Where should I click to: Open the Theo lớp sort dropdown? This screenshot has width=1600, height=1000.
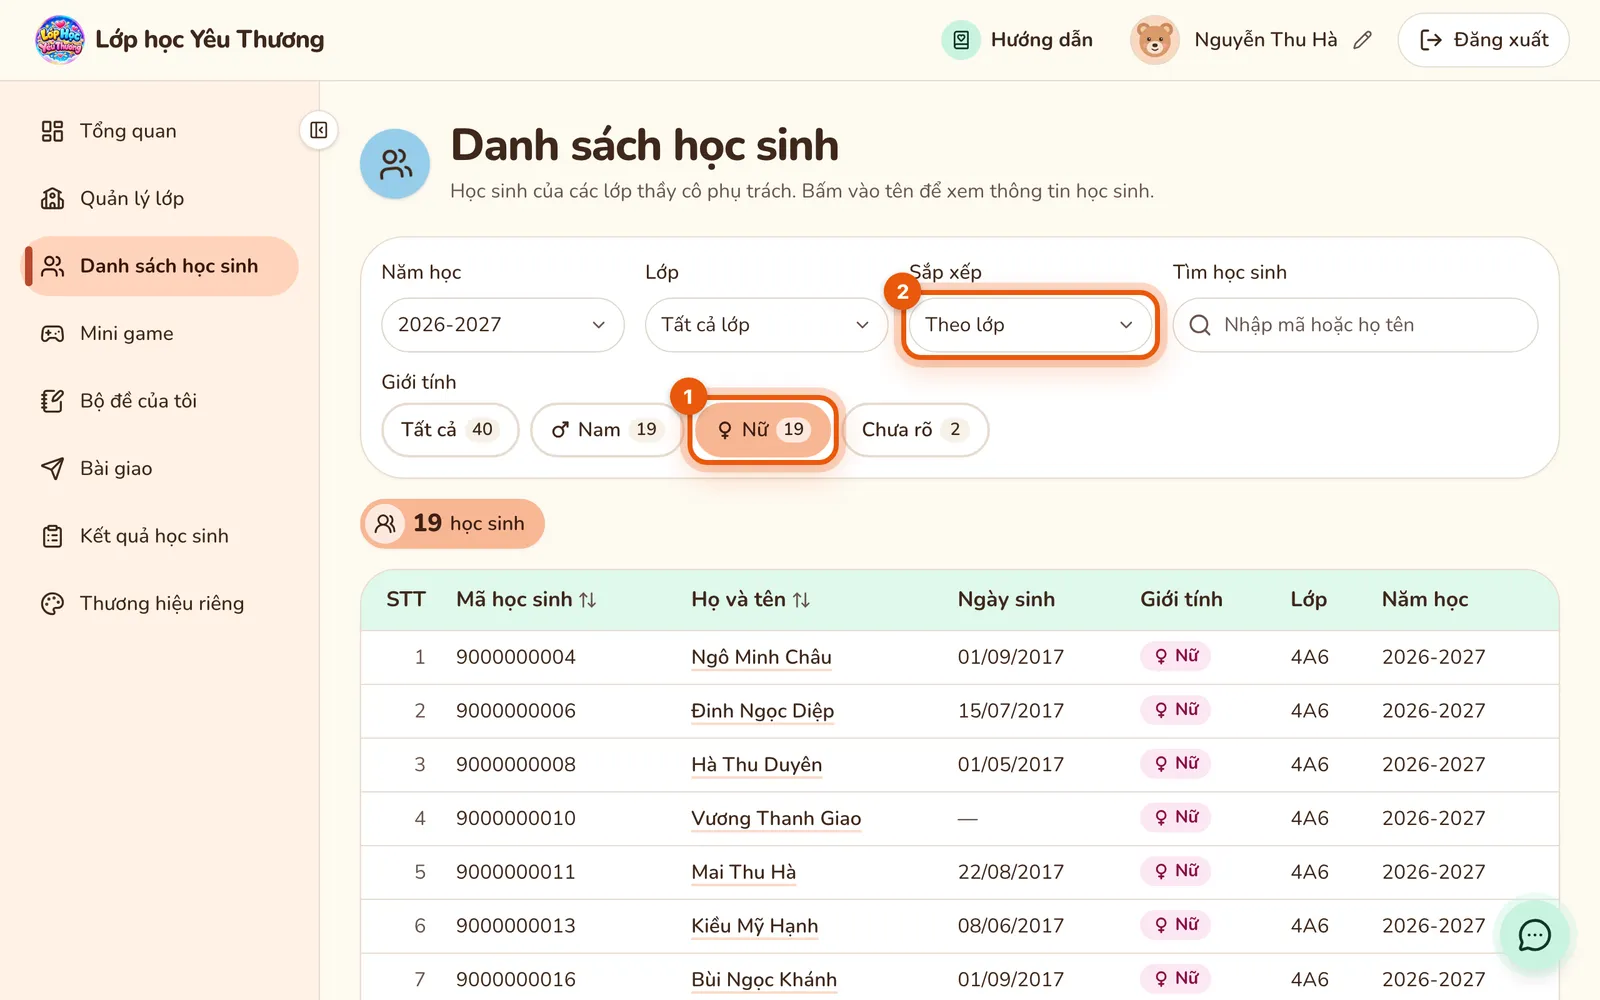(1030, 325)
